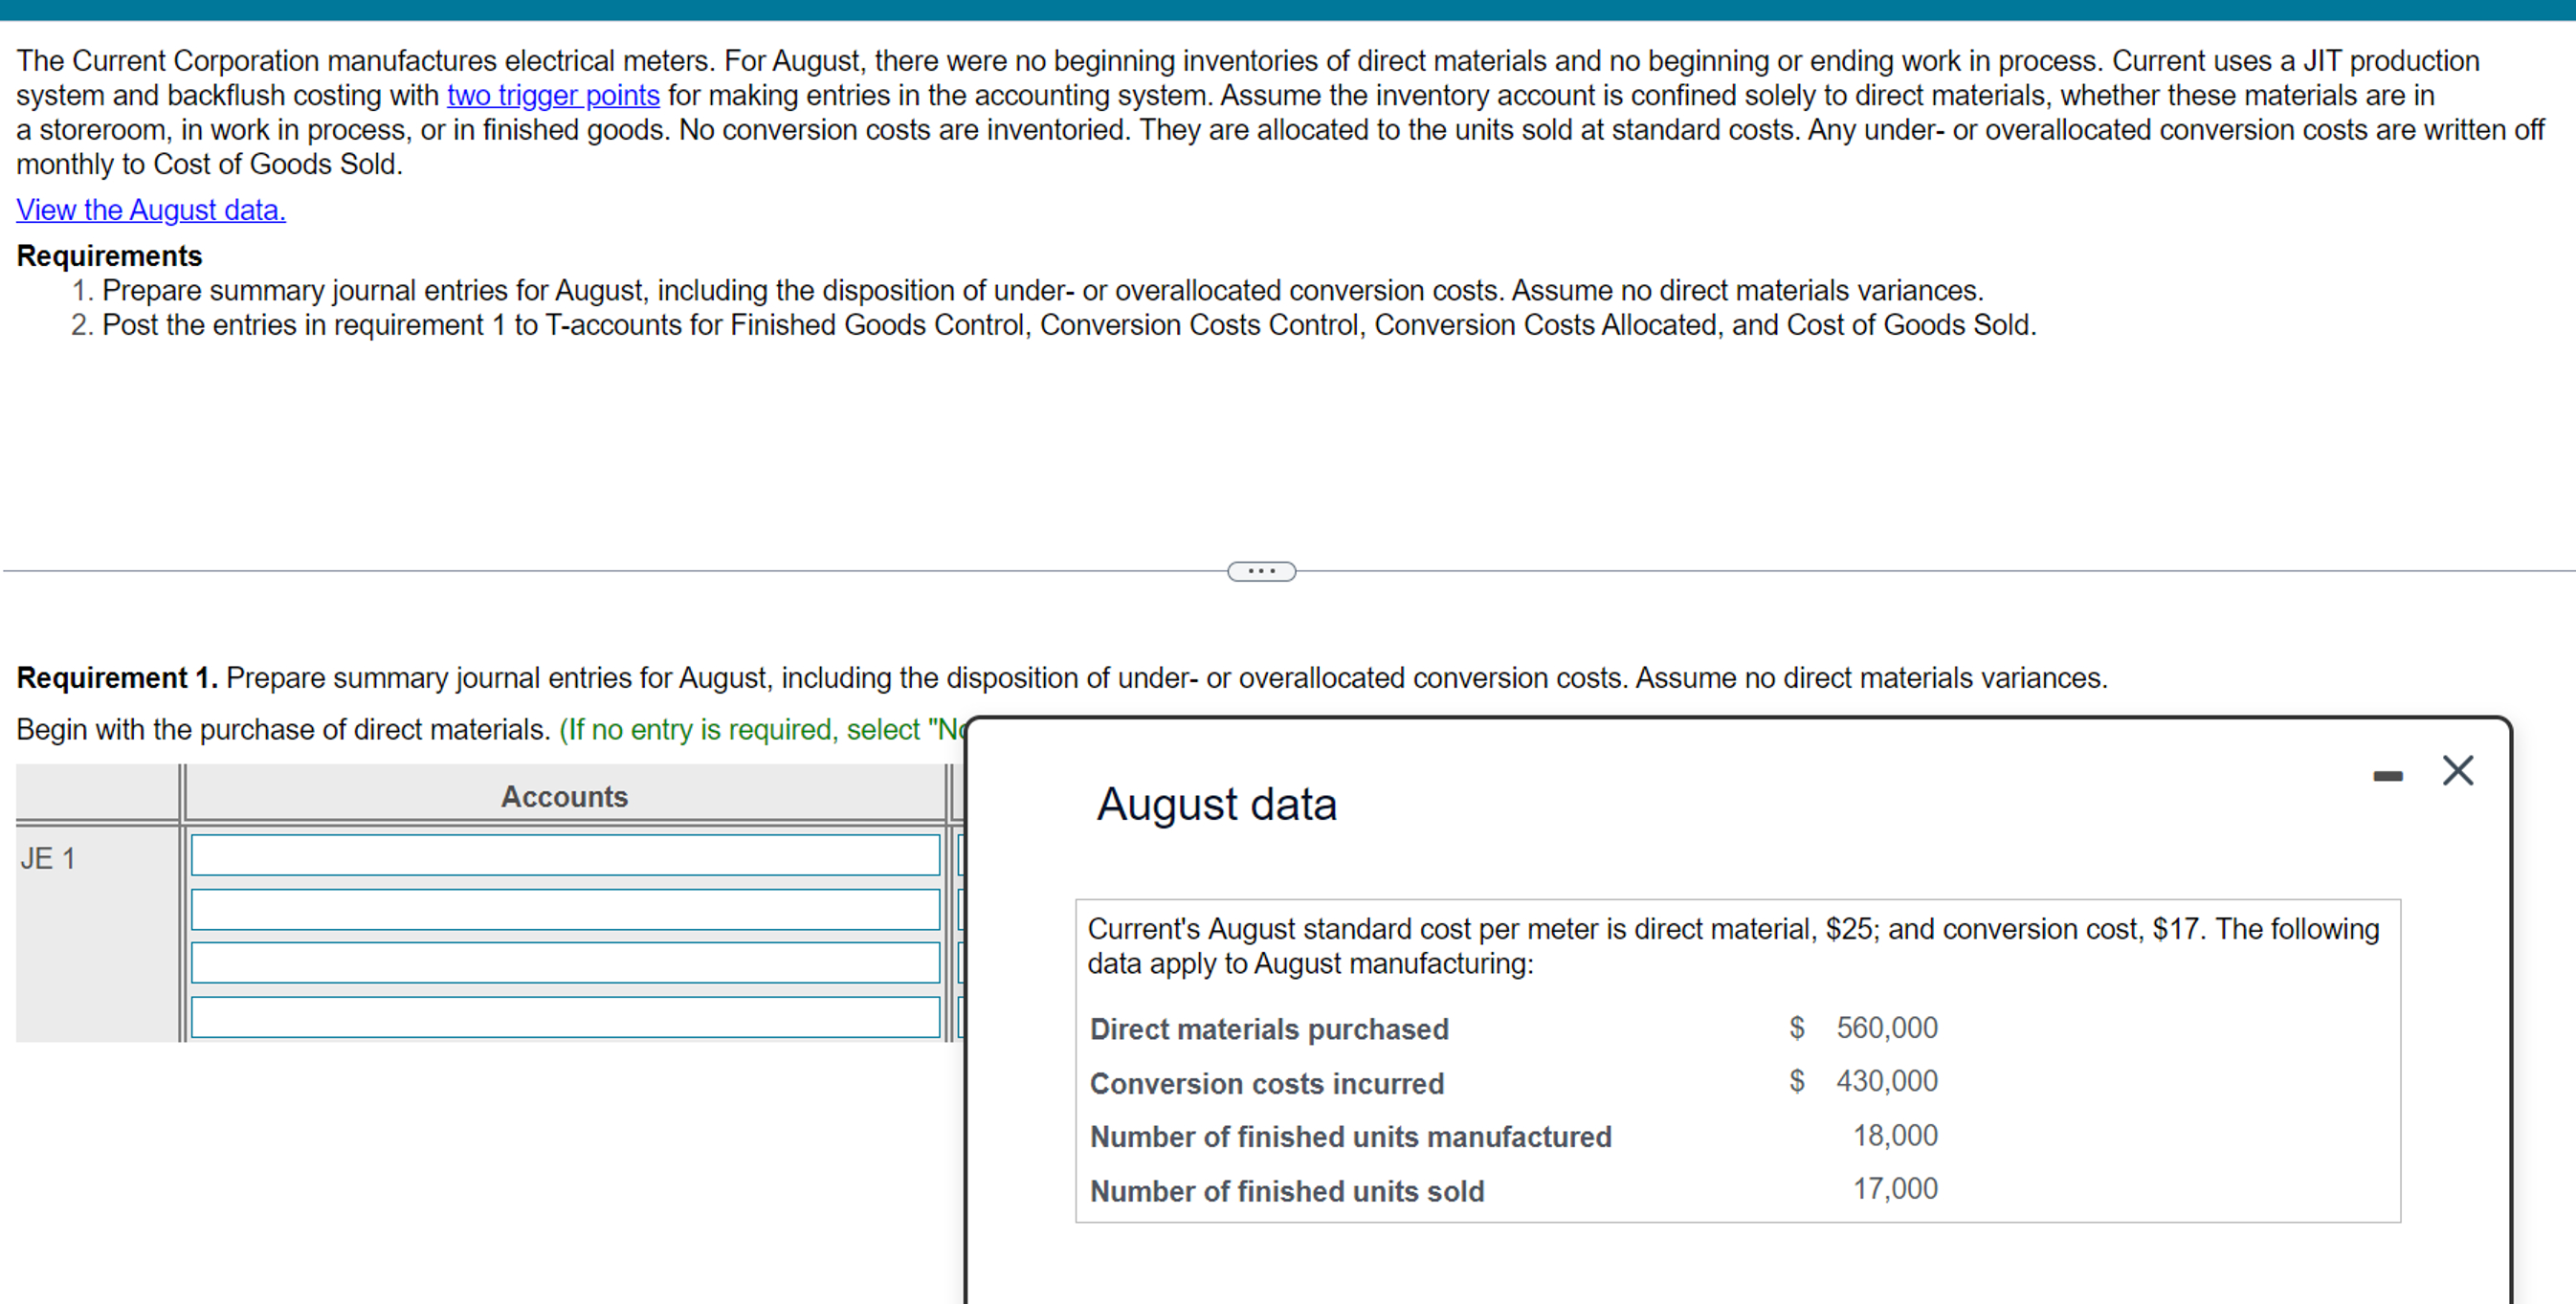Click 'Direct materials purchased' label
2576x1304 pixels.
coord(1269,1029)
